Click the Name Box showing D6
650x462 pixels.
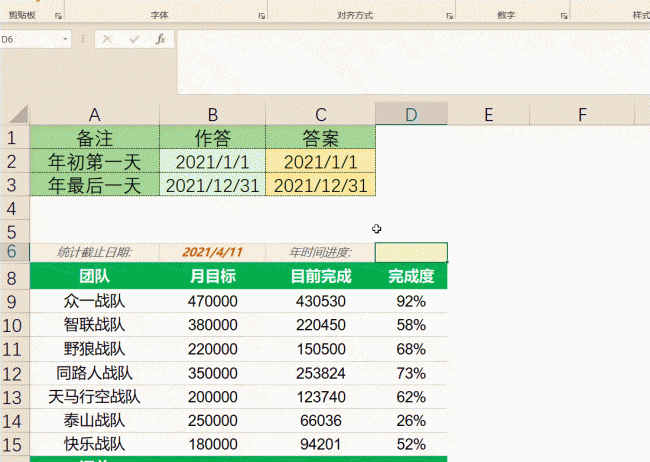[31, 39]
